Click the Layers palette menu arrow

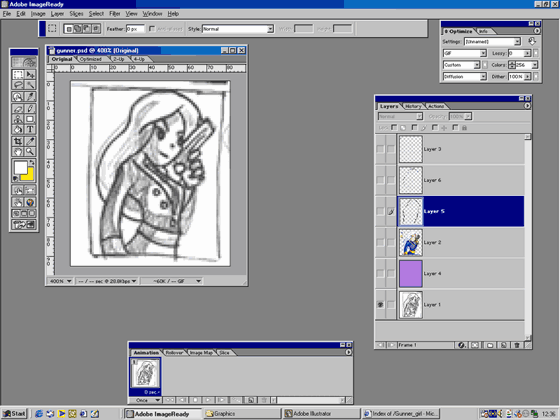coord(527,106)
